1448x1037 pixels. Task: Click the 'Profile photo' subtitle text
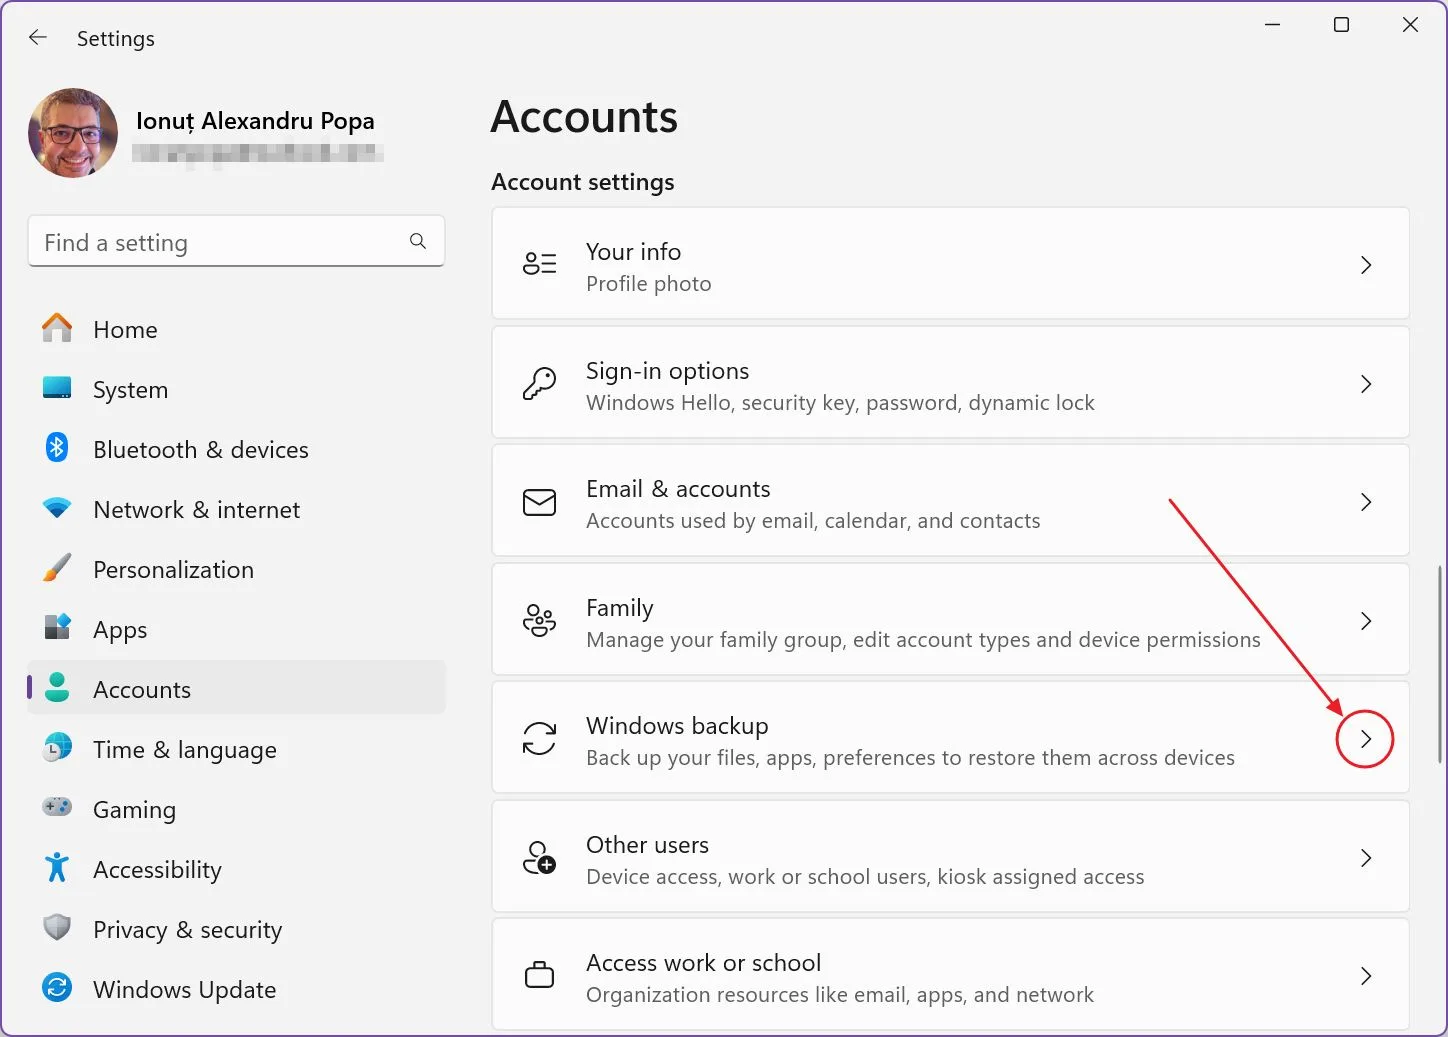[648, 284]
